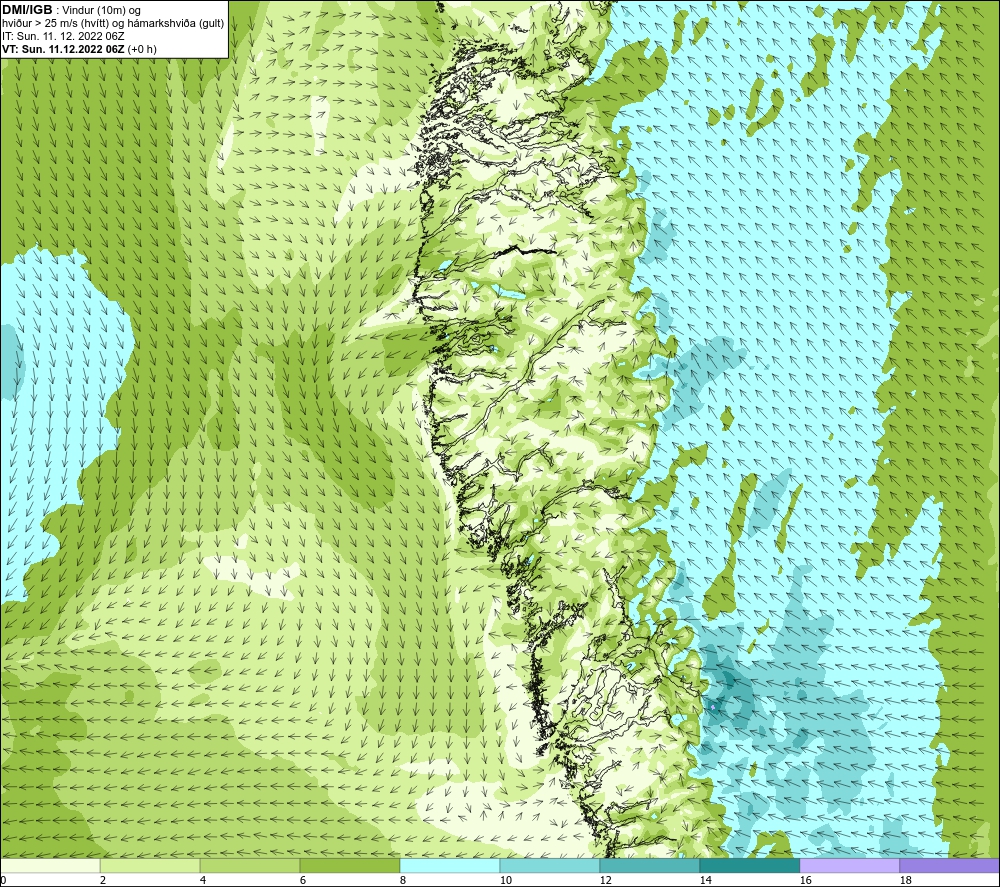
Task: Click the 12-14 m/s teal legend swatch
Action: (x=649, y=866)
